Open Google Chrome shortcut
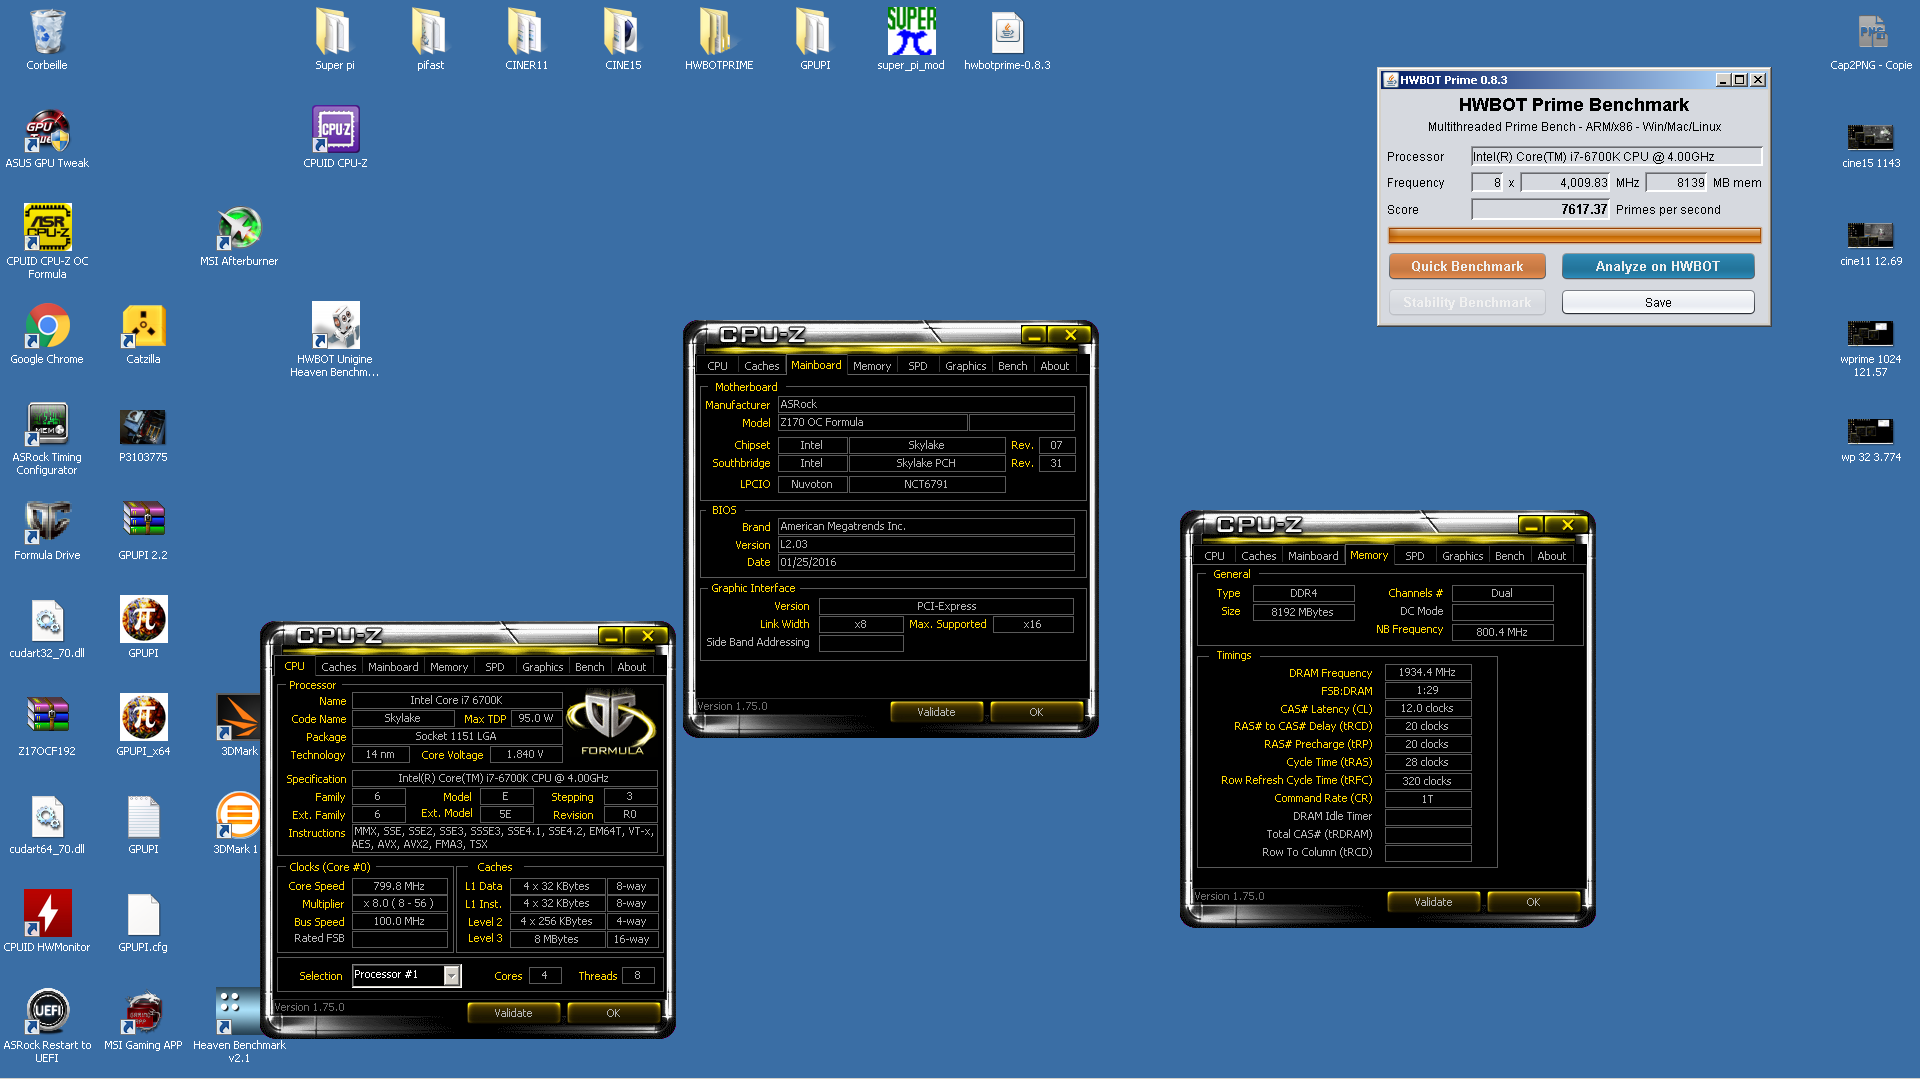This screenshot has width=1920, height=1080. [47, 334]
